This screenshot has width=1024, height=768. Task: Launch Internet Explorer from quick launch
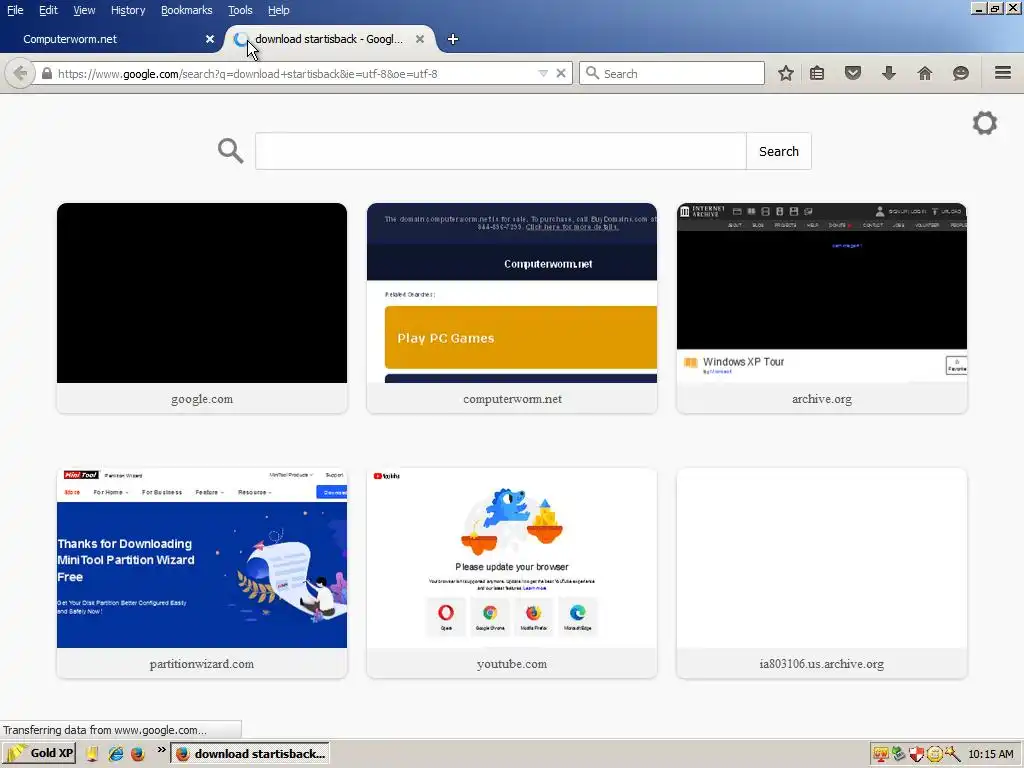point(116,754)
